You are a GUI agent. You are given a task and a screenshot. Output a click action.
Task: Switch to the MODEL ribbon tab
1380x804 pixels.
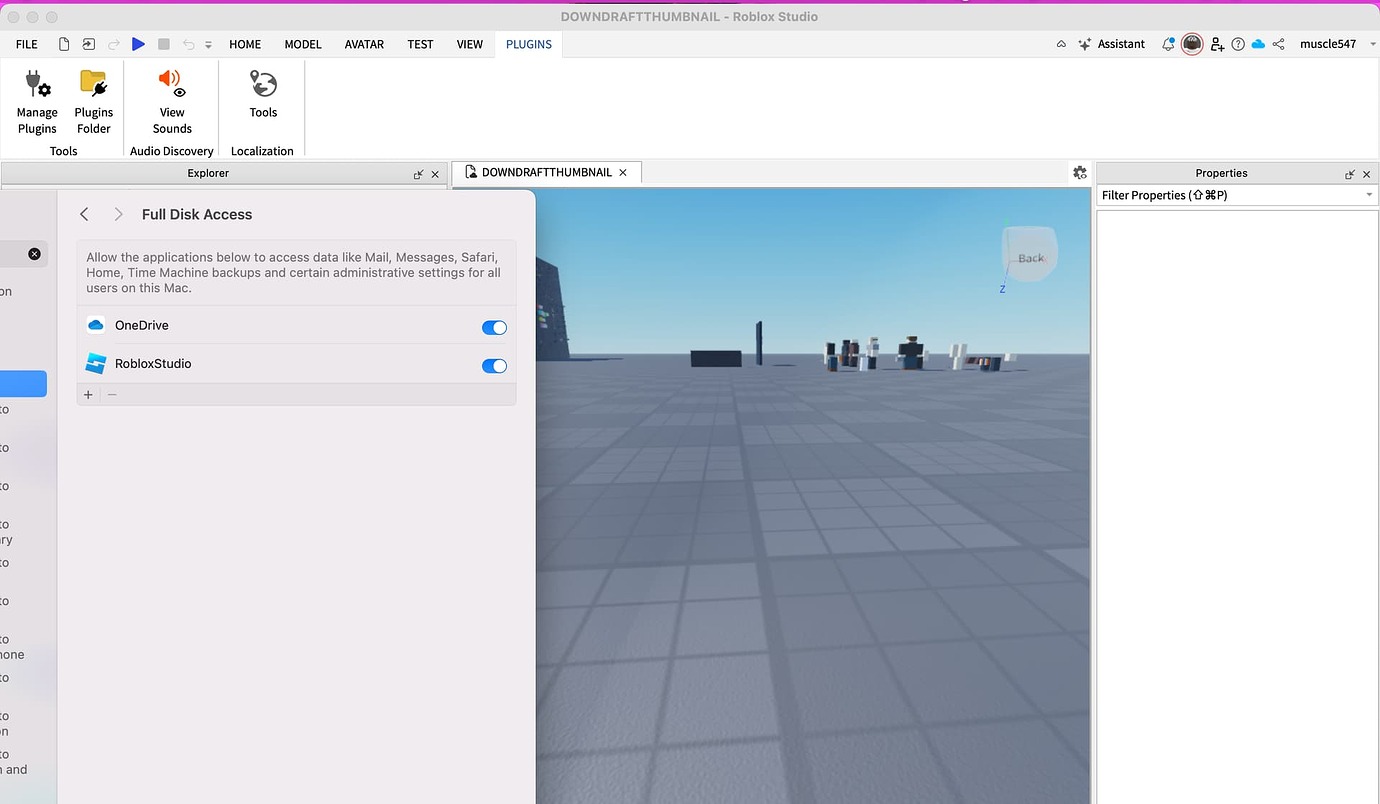click(302, 44)
